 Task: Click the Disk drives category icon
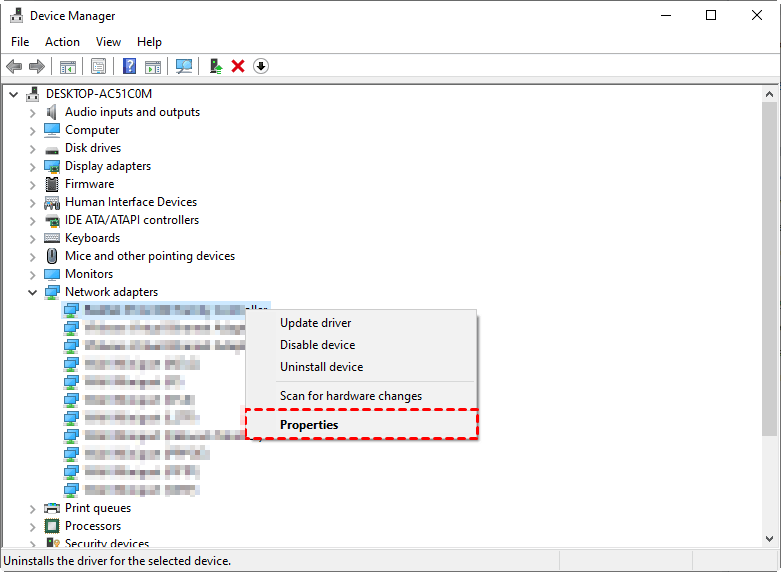point(52,149)
